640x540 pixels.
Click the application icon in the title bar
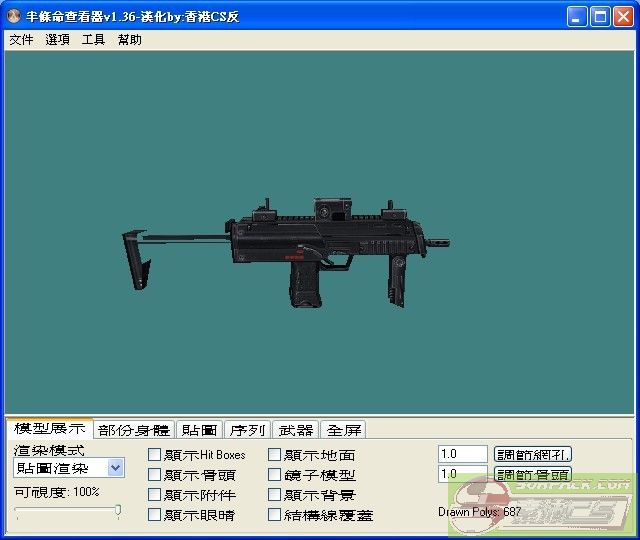point(14,16)
